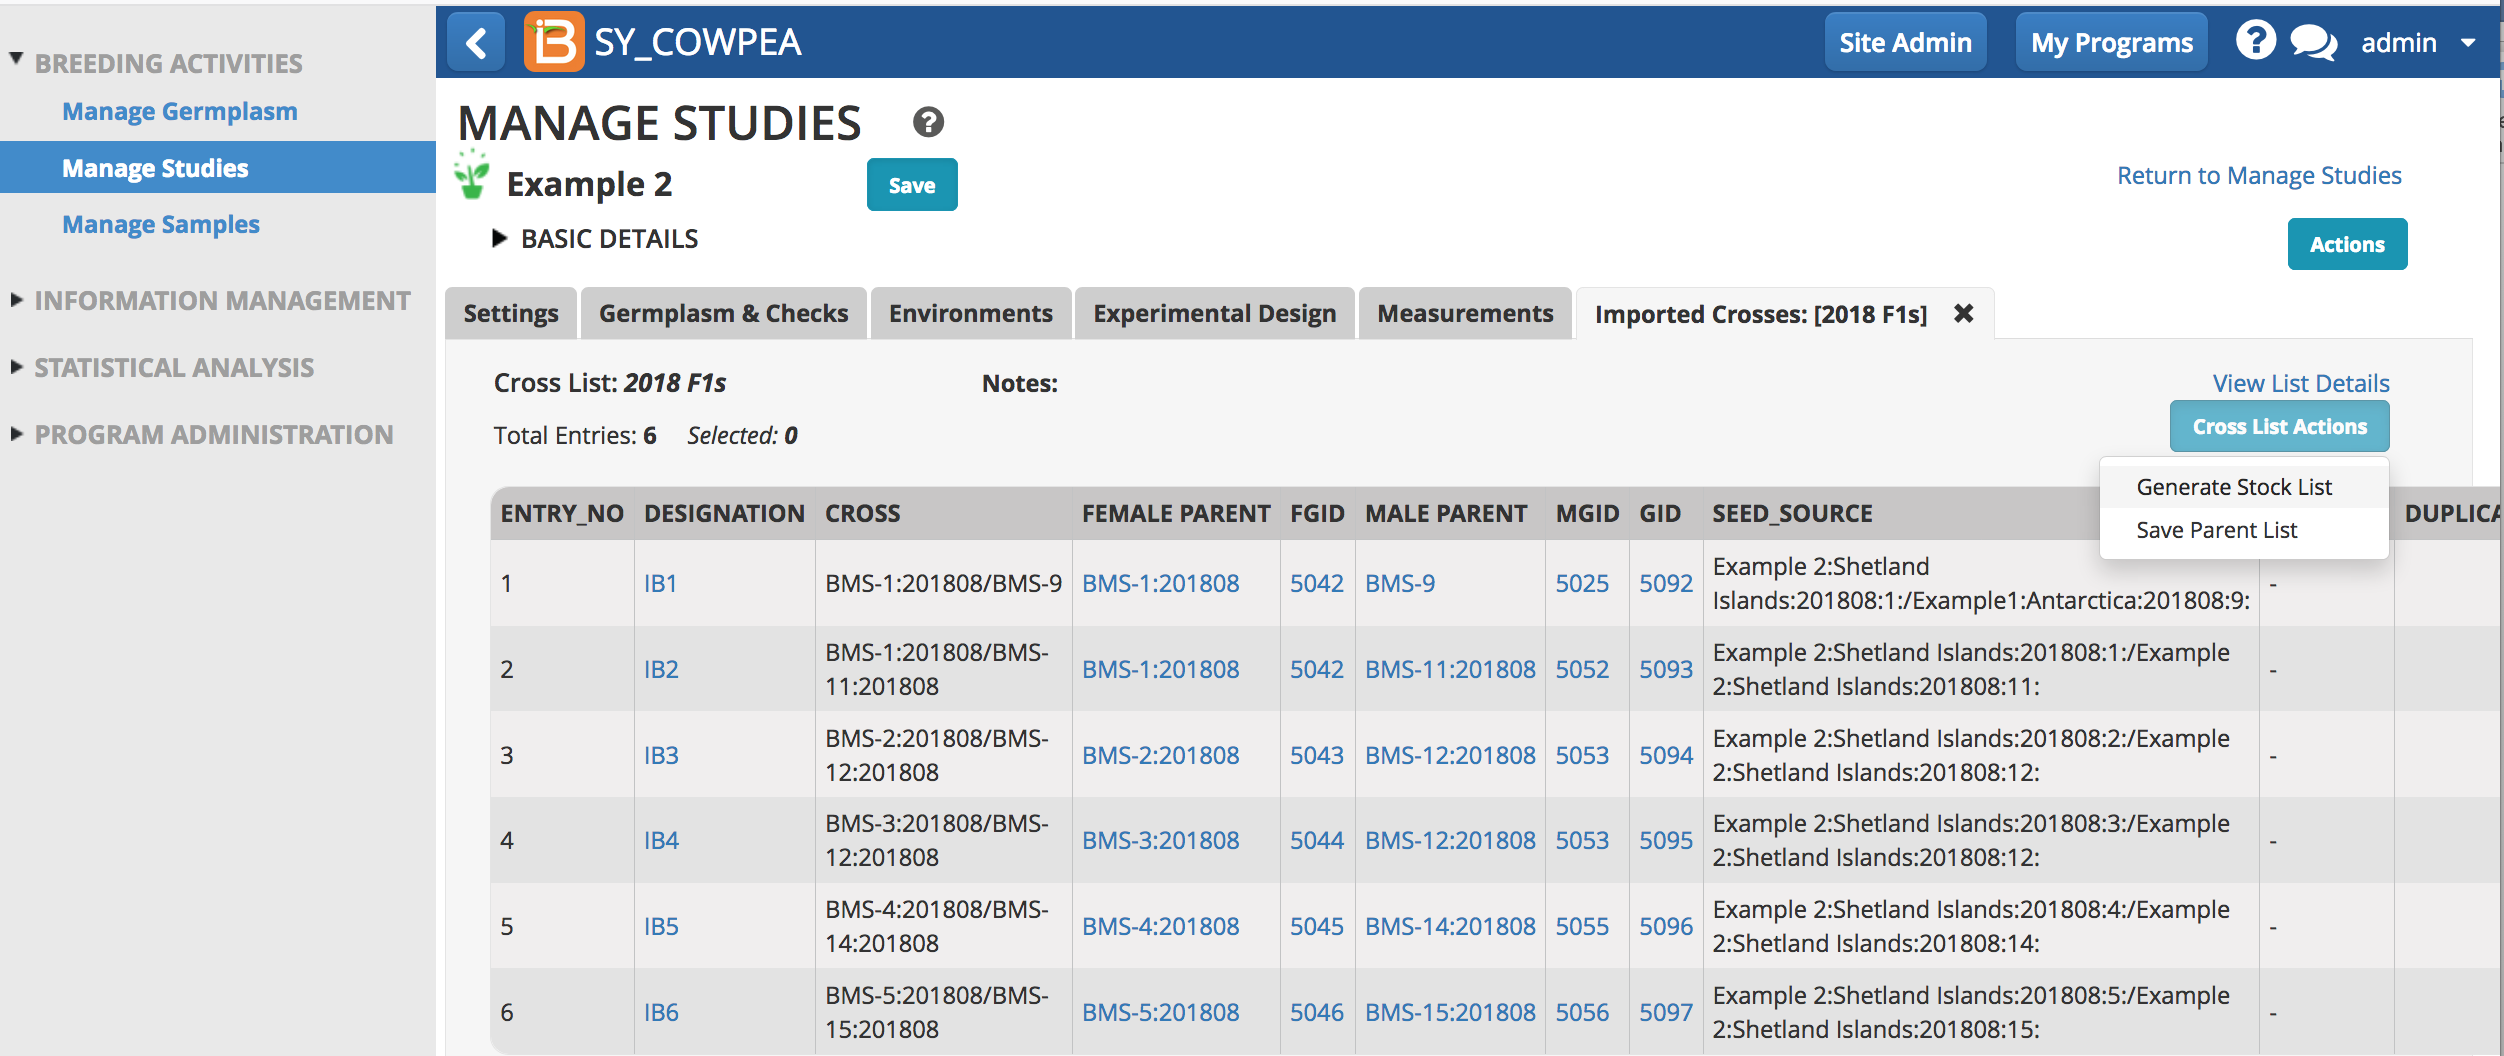
Task: Click the ENTRY_NO column header
Action: 562,513
